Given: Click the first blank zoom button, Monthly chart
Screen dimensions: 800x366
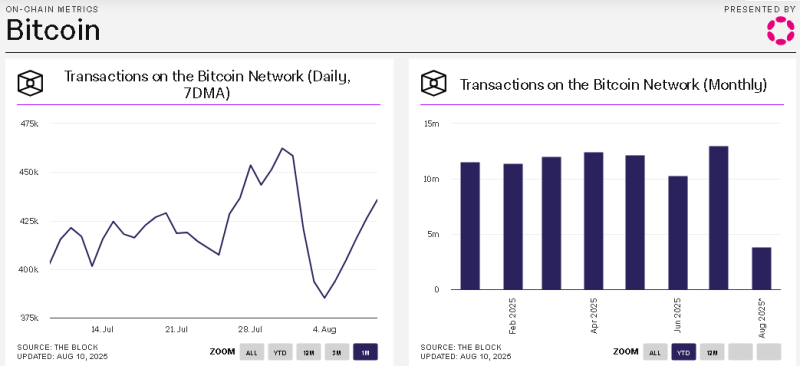Looking at the screenshot, I should 740,352.
